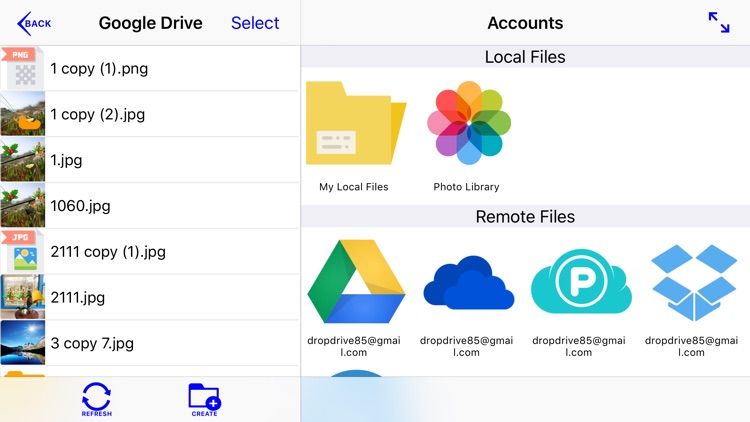
Task: Tap the My Local Files label
Action: tap(354, 187)
